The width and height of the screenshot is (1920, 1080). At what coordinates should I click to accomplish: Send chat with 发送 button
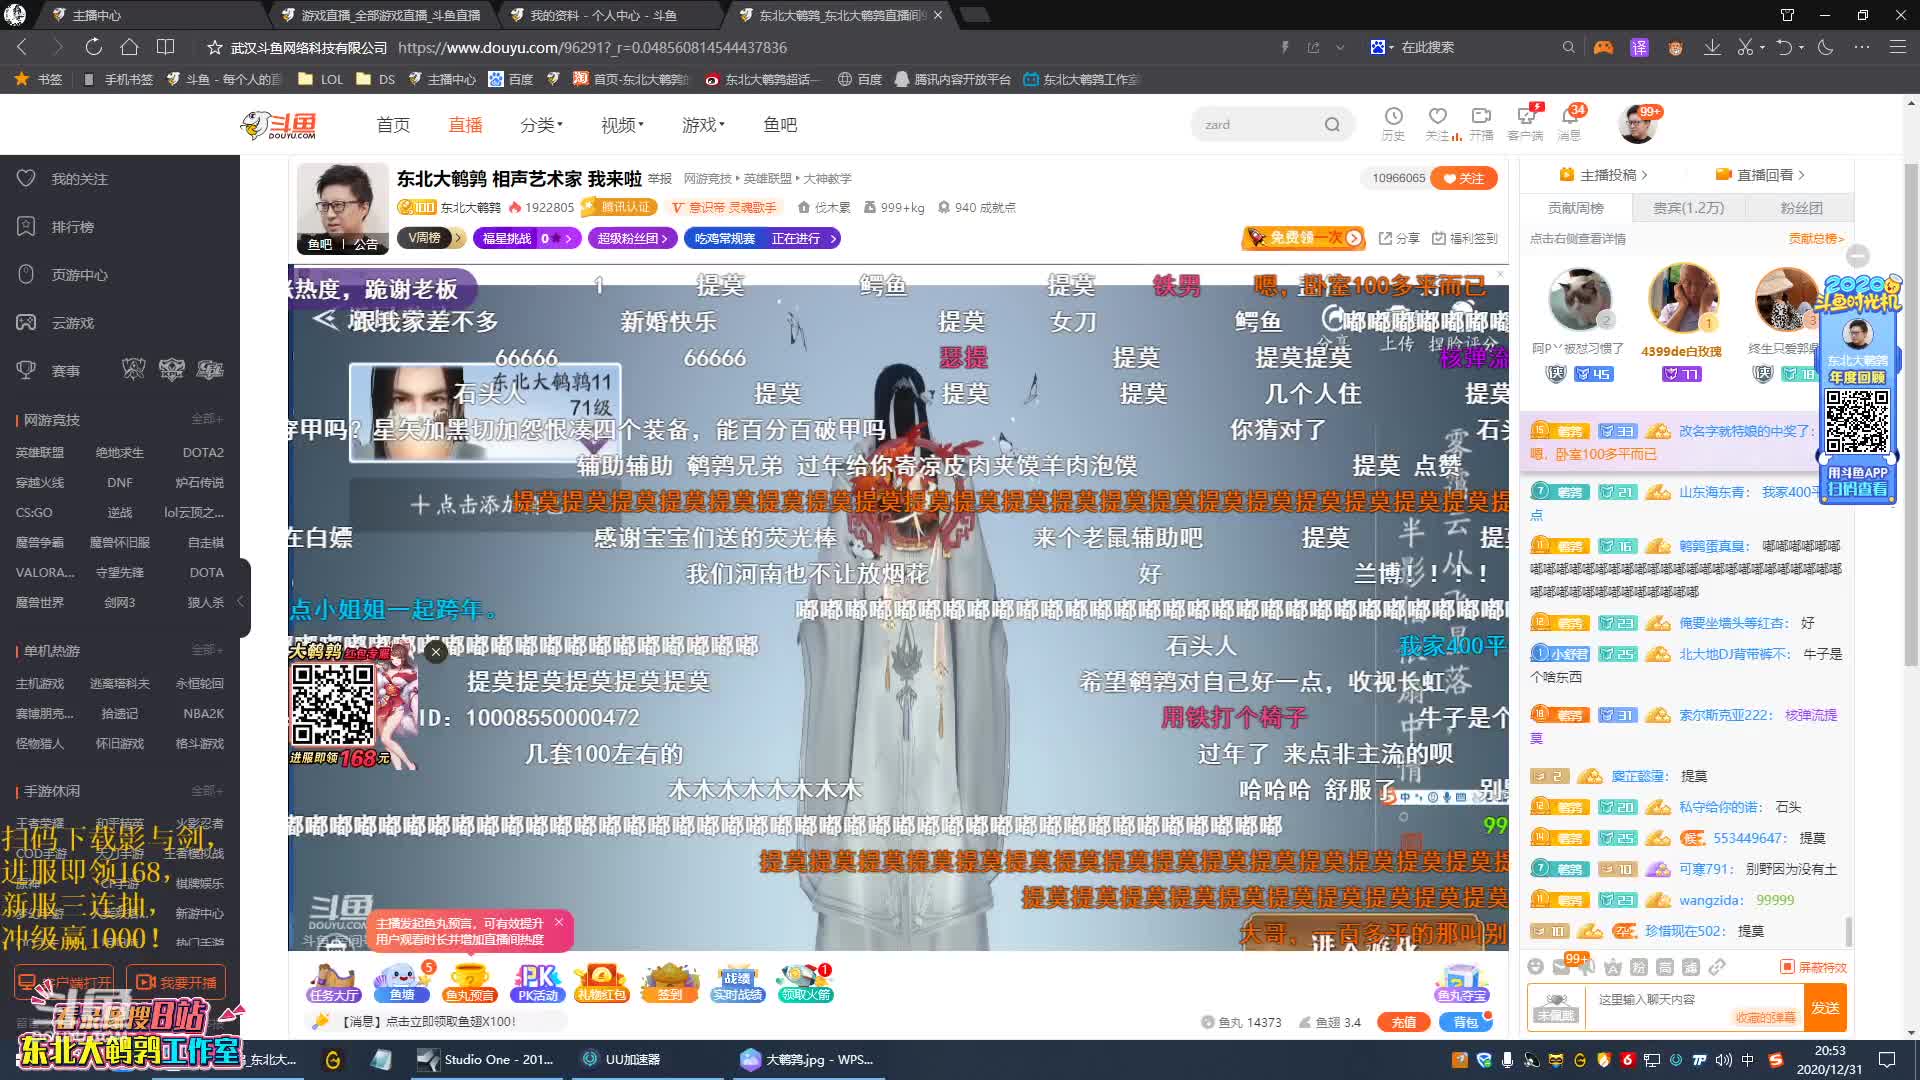[x=1825, y=1007]
